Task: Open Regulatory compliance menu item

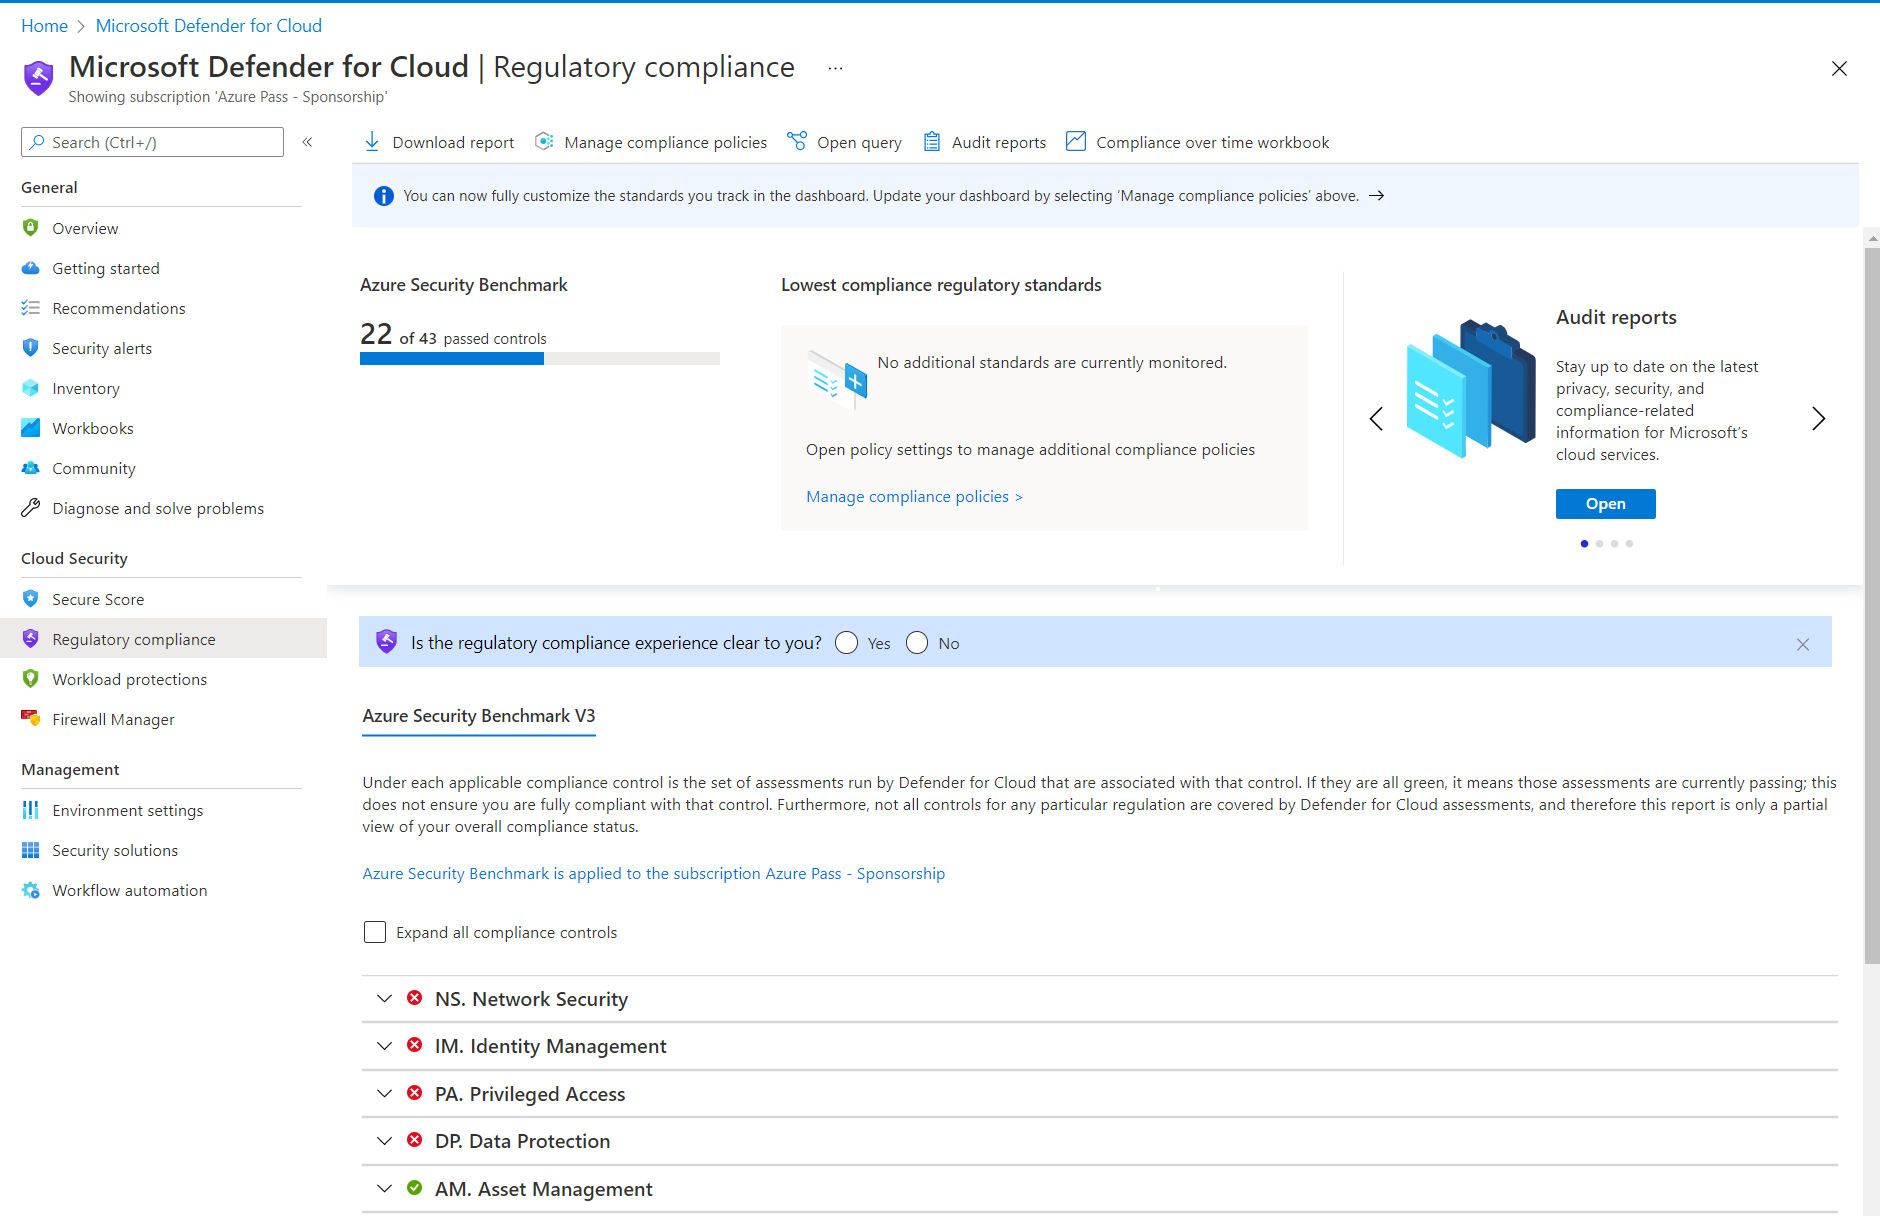Action: tap(163, 639)
